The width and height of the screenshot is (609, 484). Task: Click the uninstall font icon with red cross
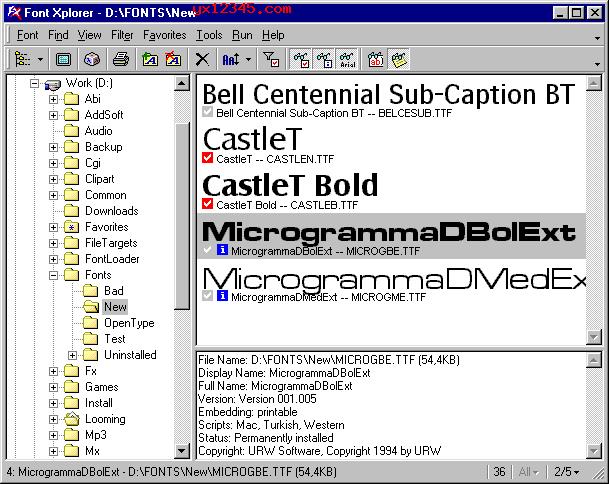click(x=173, y=60)
